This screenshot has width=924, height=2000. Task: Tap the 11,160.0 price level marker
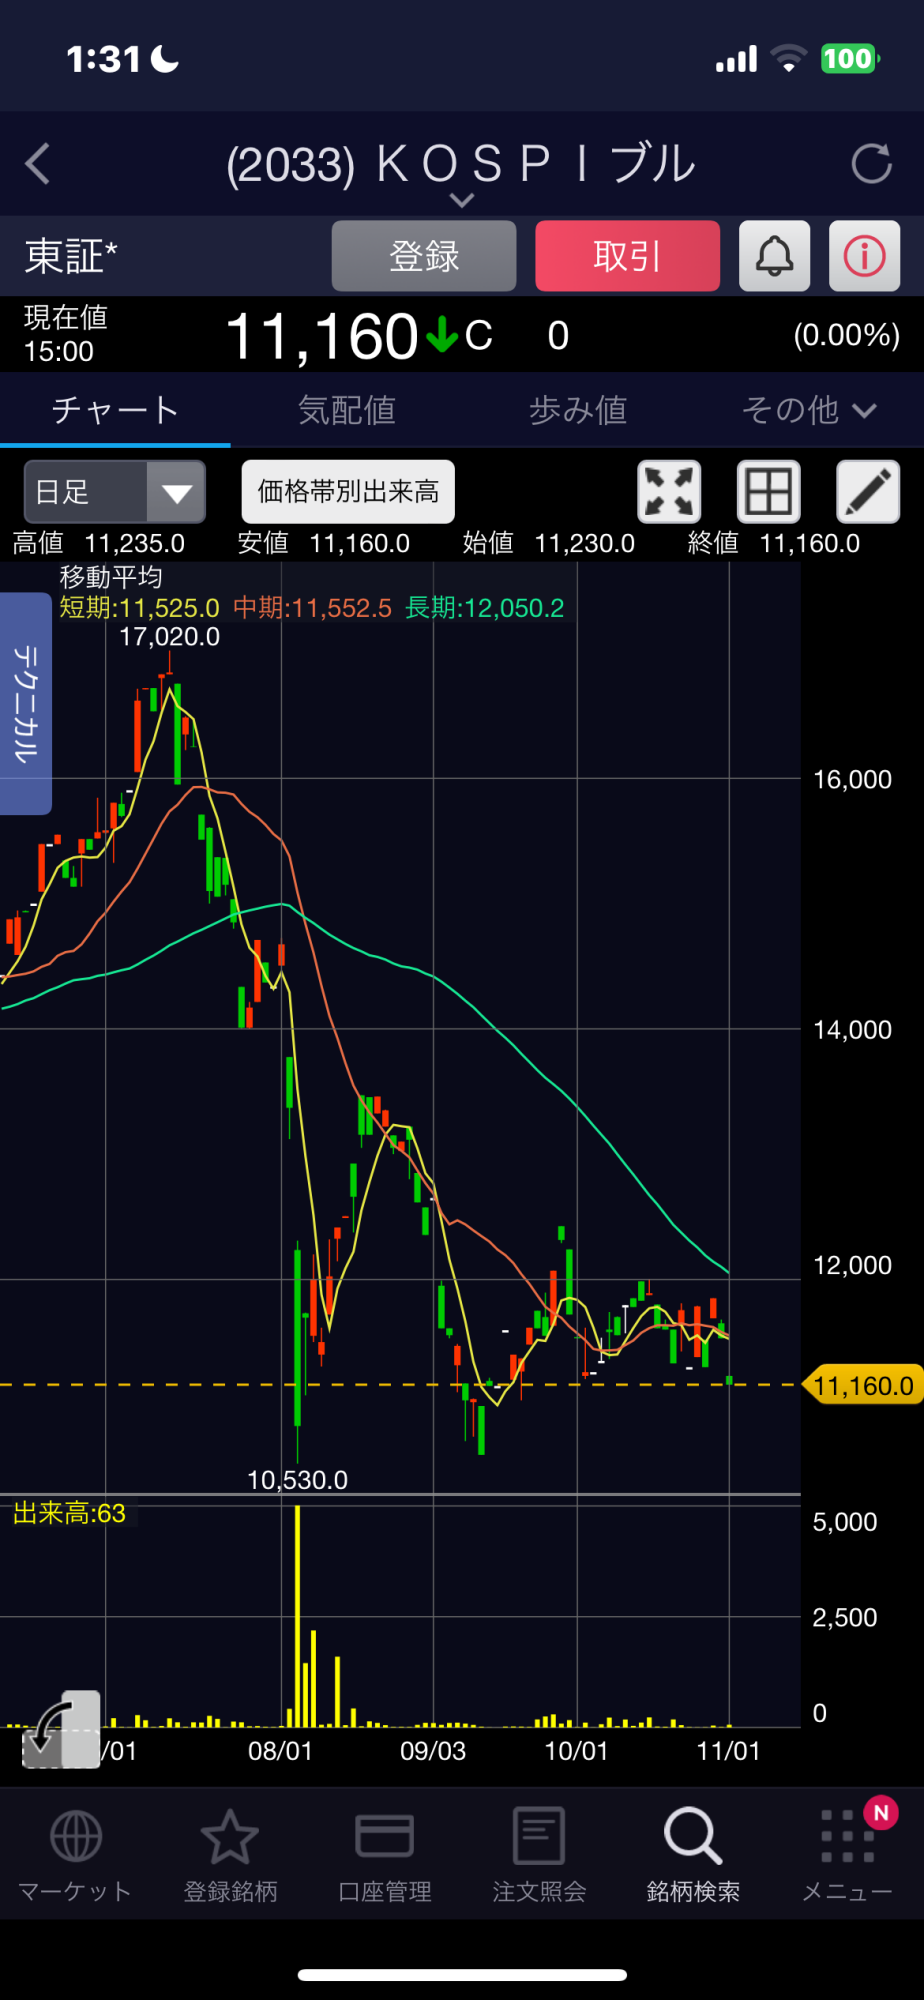click(862, 1386)
